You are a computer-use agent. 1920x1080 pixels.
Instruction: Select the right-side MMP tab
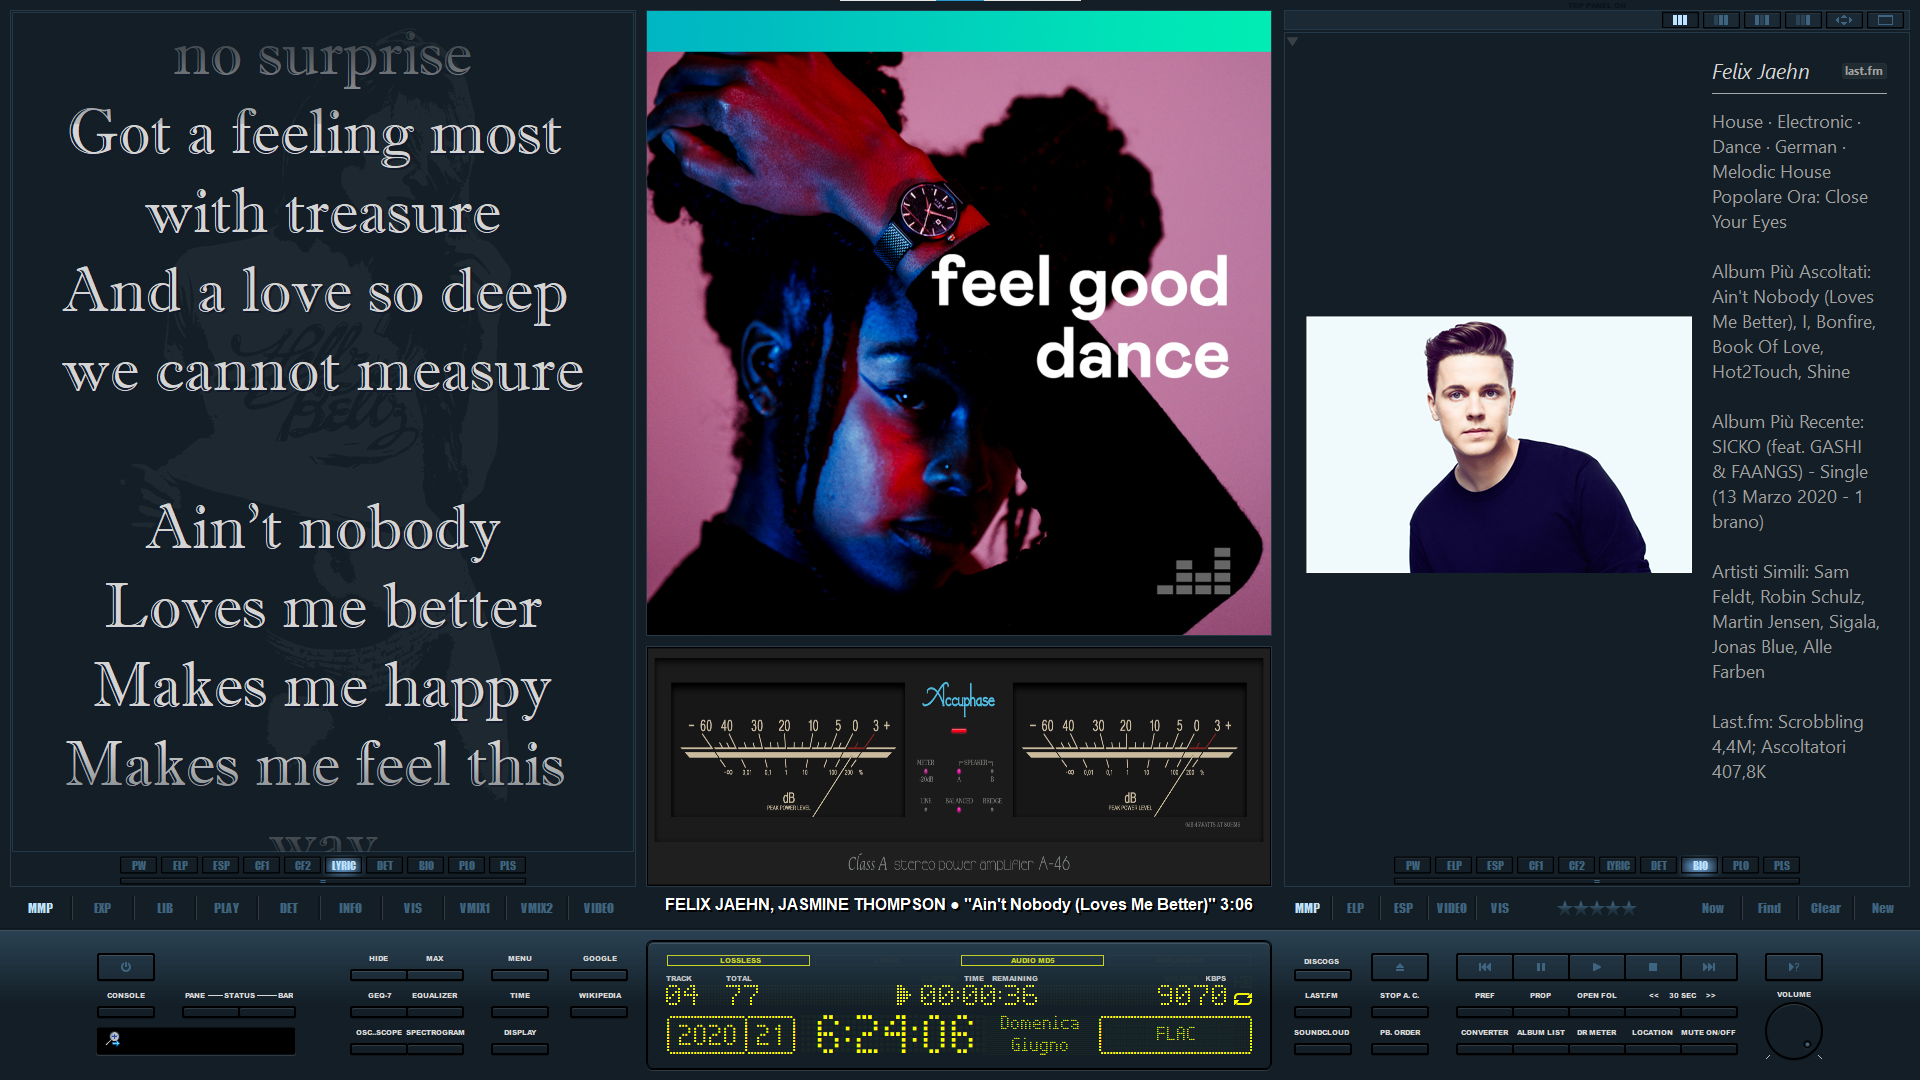pos(1307,908)
